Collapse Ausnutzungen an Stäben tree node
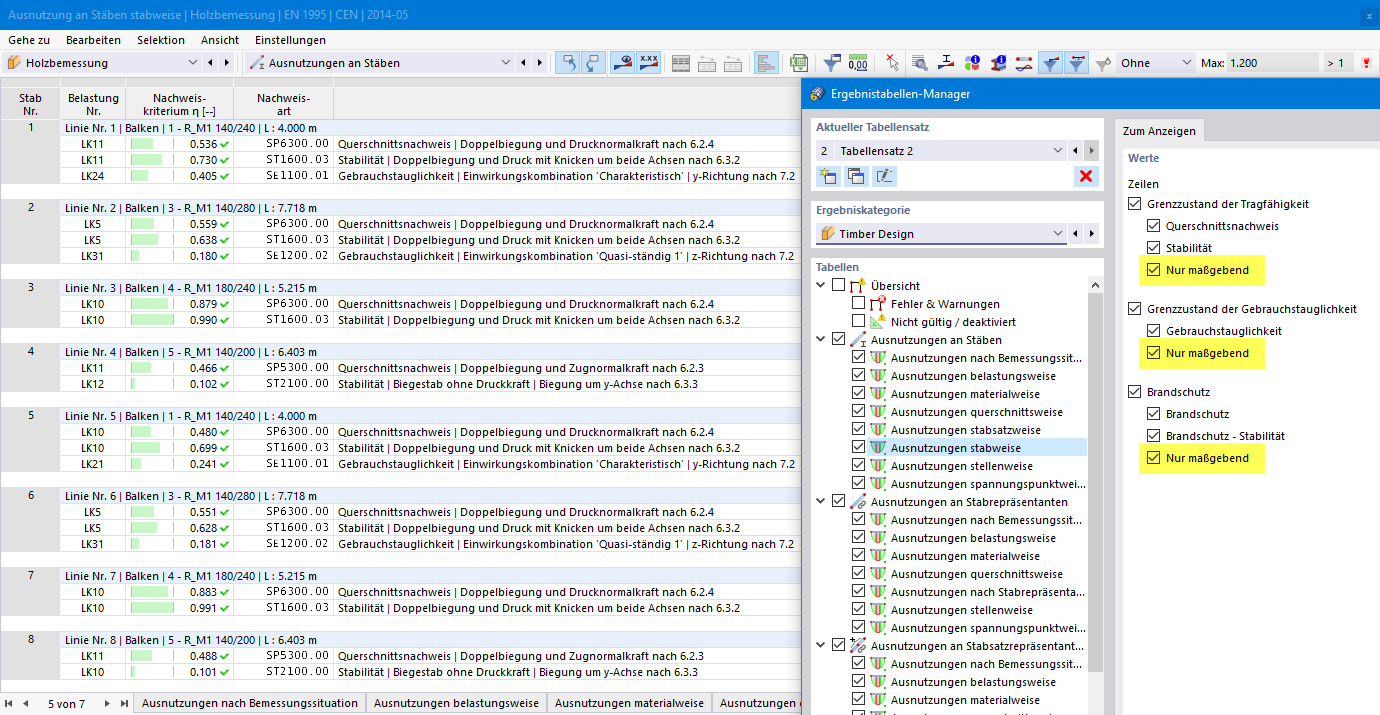 tap(822, 340)
